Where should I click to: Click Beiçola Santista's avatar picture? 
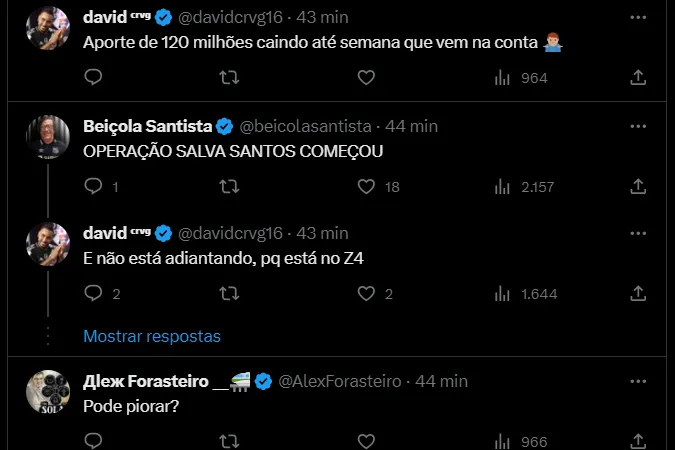click(47, 136)
